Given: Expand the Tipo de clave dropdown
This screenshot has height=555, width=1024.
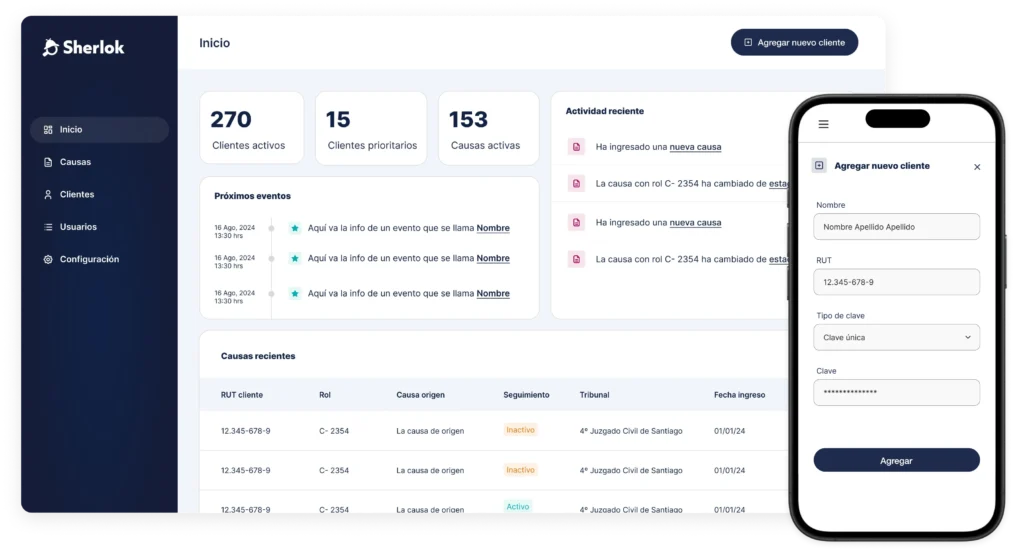Looking at the screenshot, I should pos(896,338).
